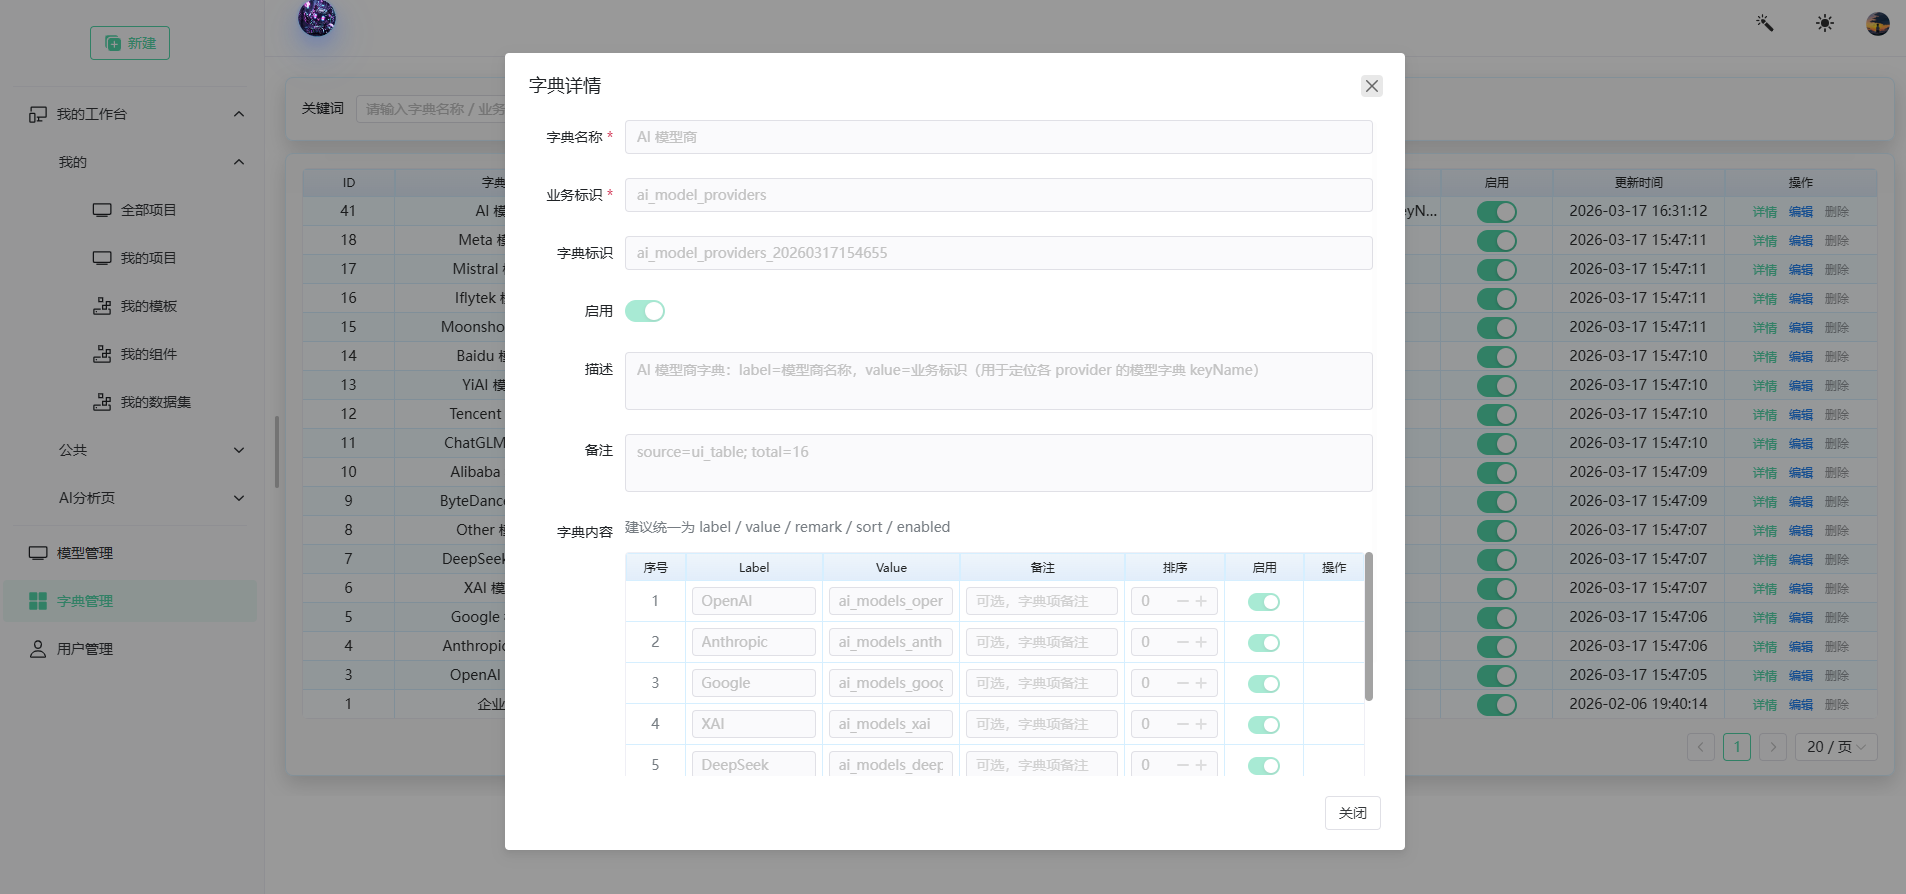Select 我的数据集 in sidebar

(x=155, y=402)
